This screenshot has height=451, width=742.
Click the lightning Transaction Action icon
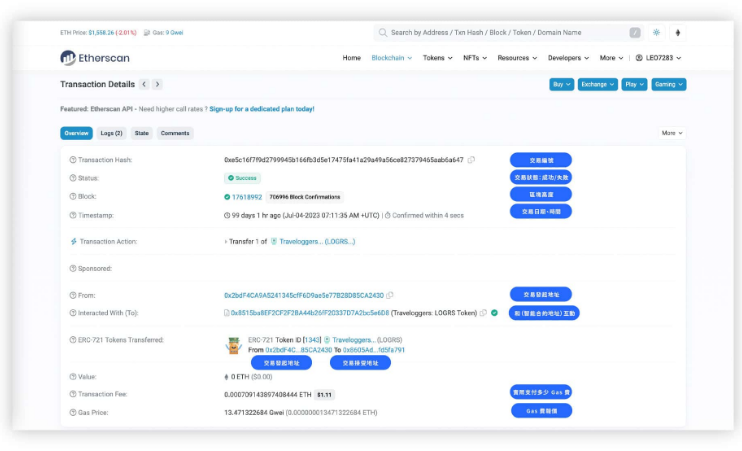pos(73,241)
